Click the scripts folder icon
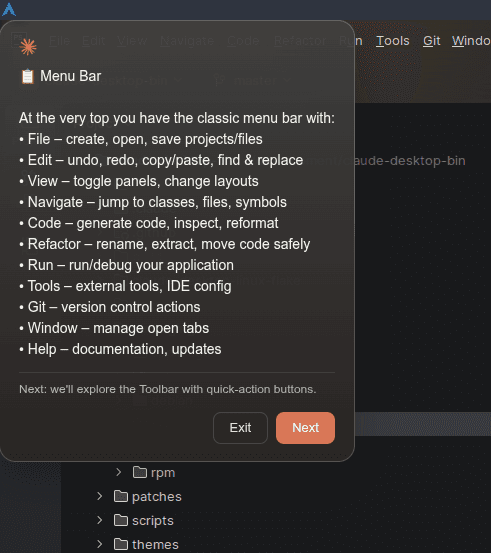The height and width of the screenshot is (553, 491). click(121, 520)
